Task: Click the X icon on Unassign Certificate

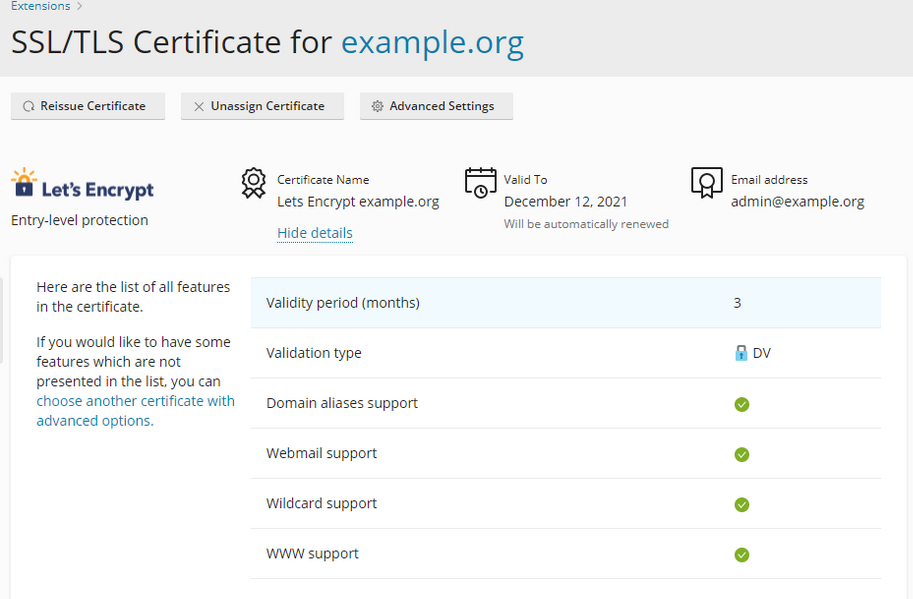Action: point(199,107)
